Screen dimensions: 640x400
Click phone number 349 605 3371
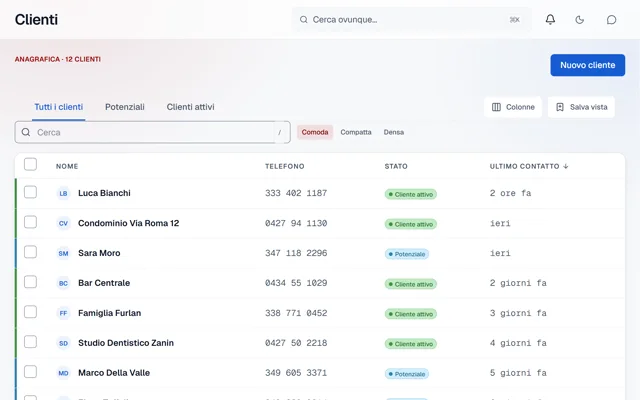point(296,373)
